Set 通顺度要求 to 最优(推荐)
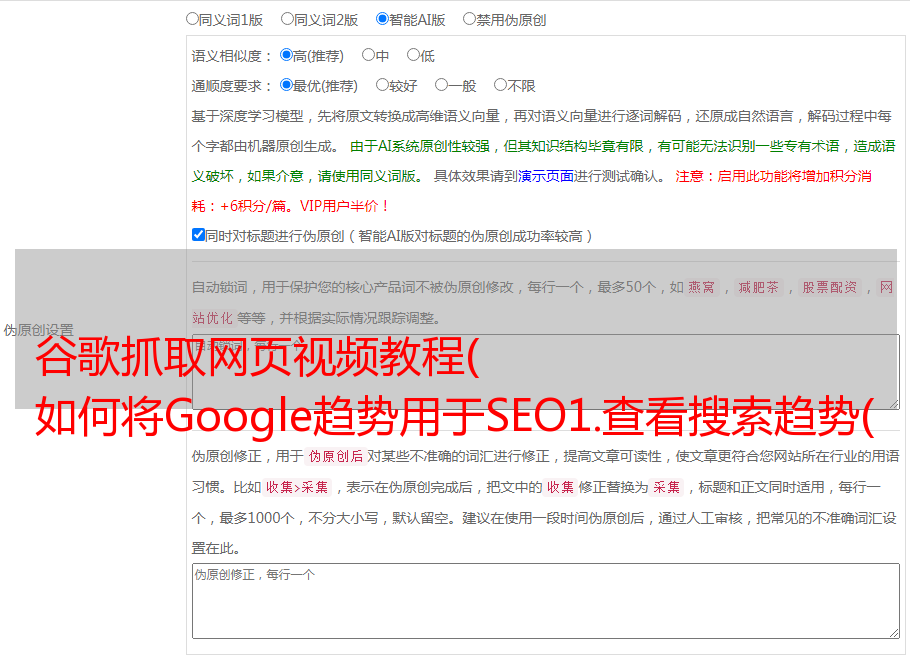This screenshot has height=658, width=911. point(287,86)
